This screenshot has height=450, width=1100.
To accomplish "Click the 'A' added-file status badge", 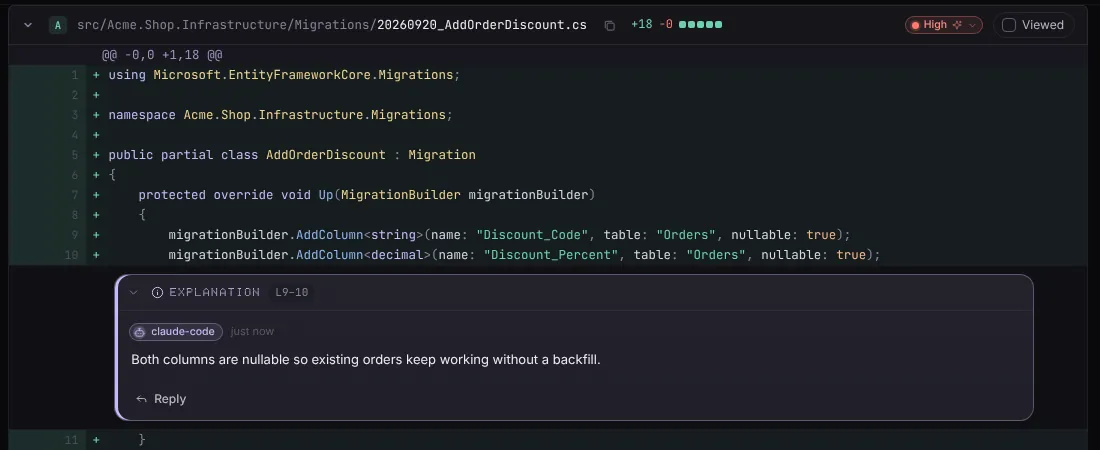I will click(x=58, y=25).
